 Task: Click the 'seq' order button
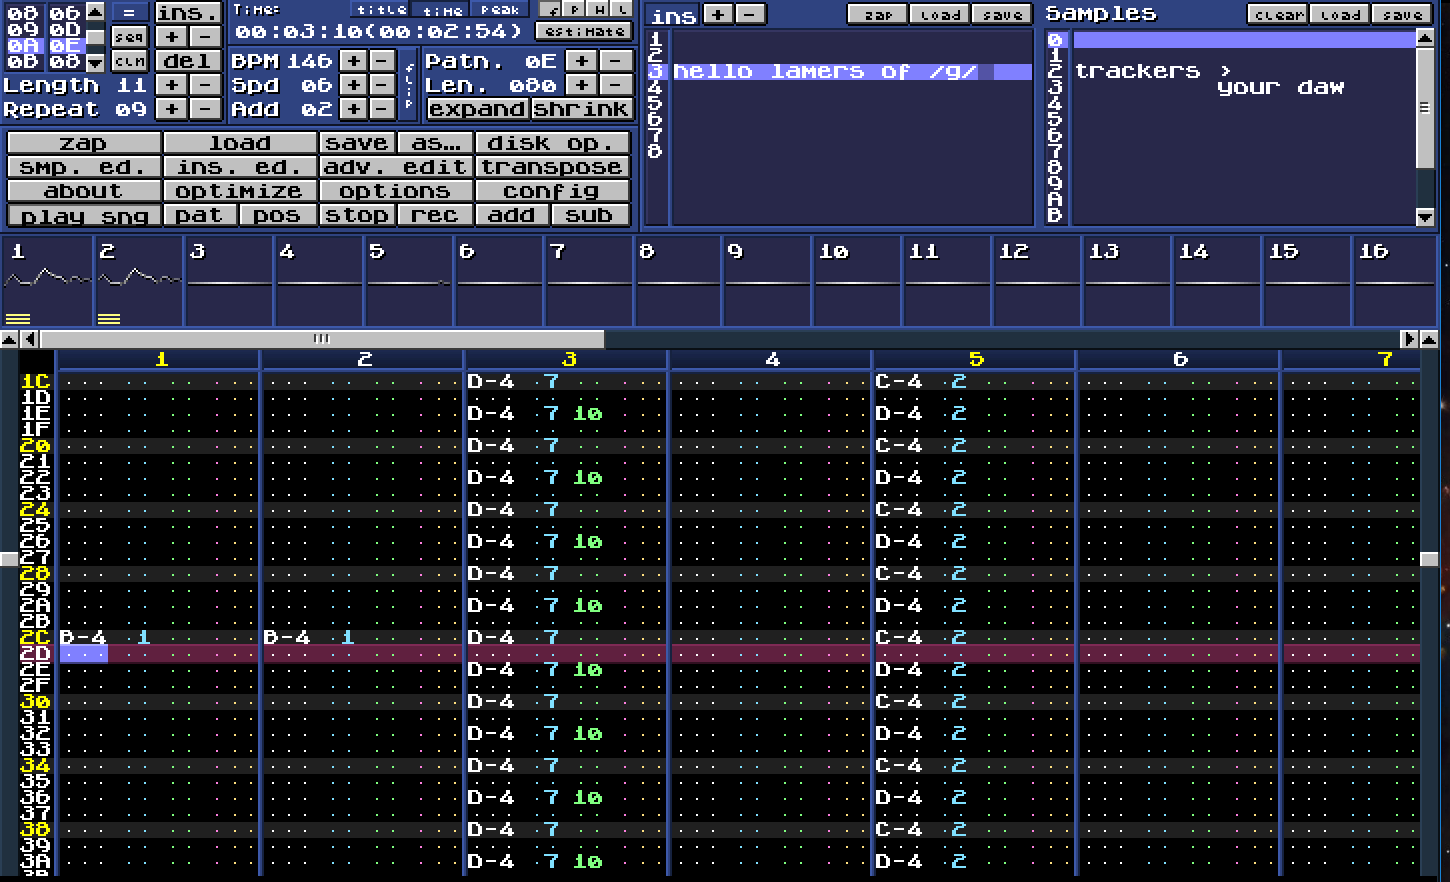click(129, 37)
